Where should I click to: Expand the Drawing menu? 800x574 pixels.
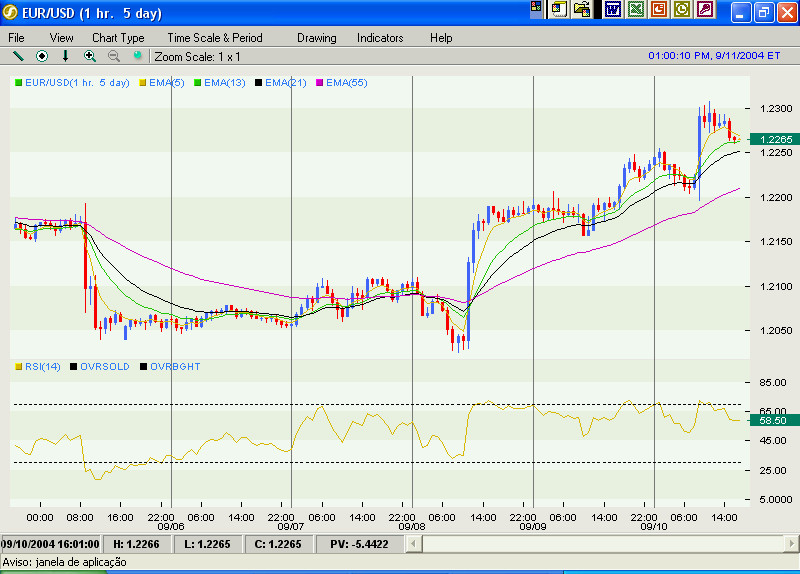316,37
